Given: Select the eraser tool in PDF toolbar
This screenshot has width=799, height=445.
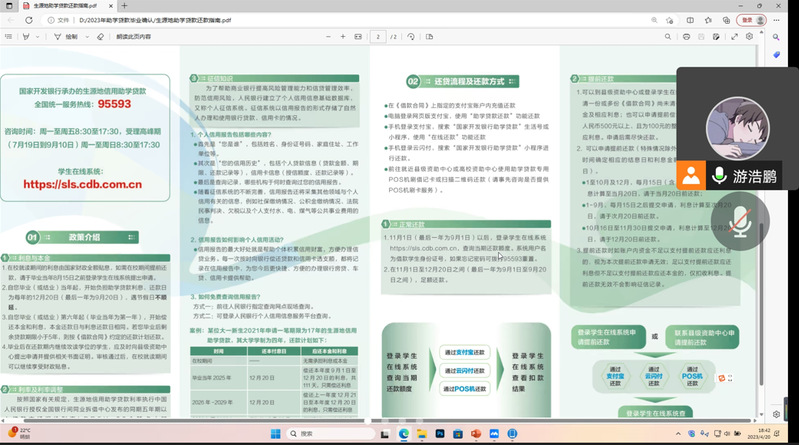Looking at the screenshot, I should pyautogui.click(x=100, y=36).
